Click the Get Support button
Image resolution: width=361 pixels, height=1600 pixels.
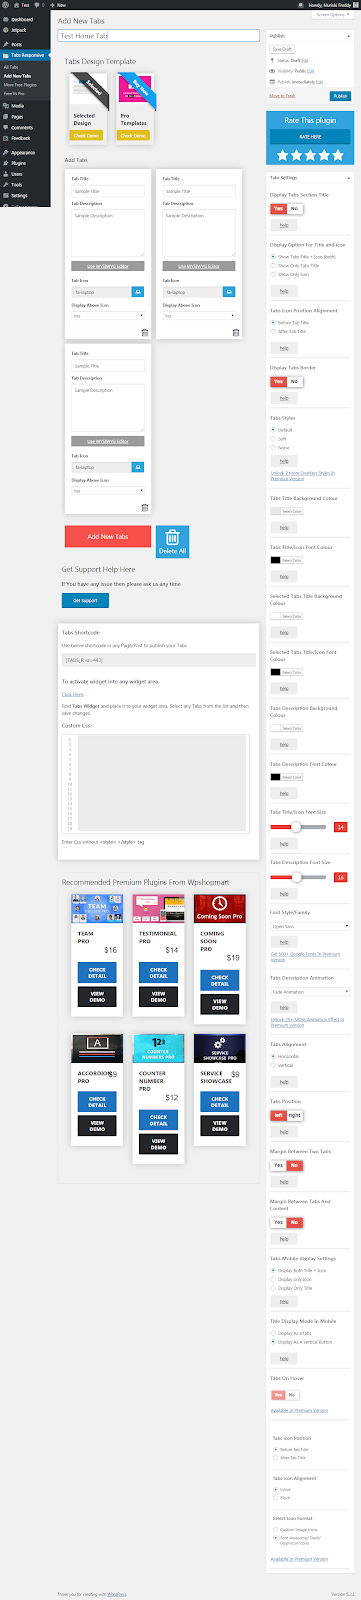click(x=85, y=600)
